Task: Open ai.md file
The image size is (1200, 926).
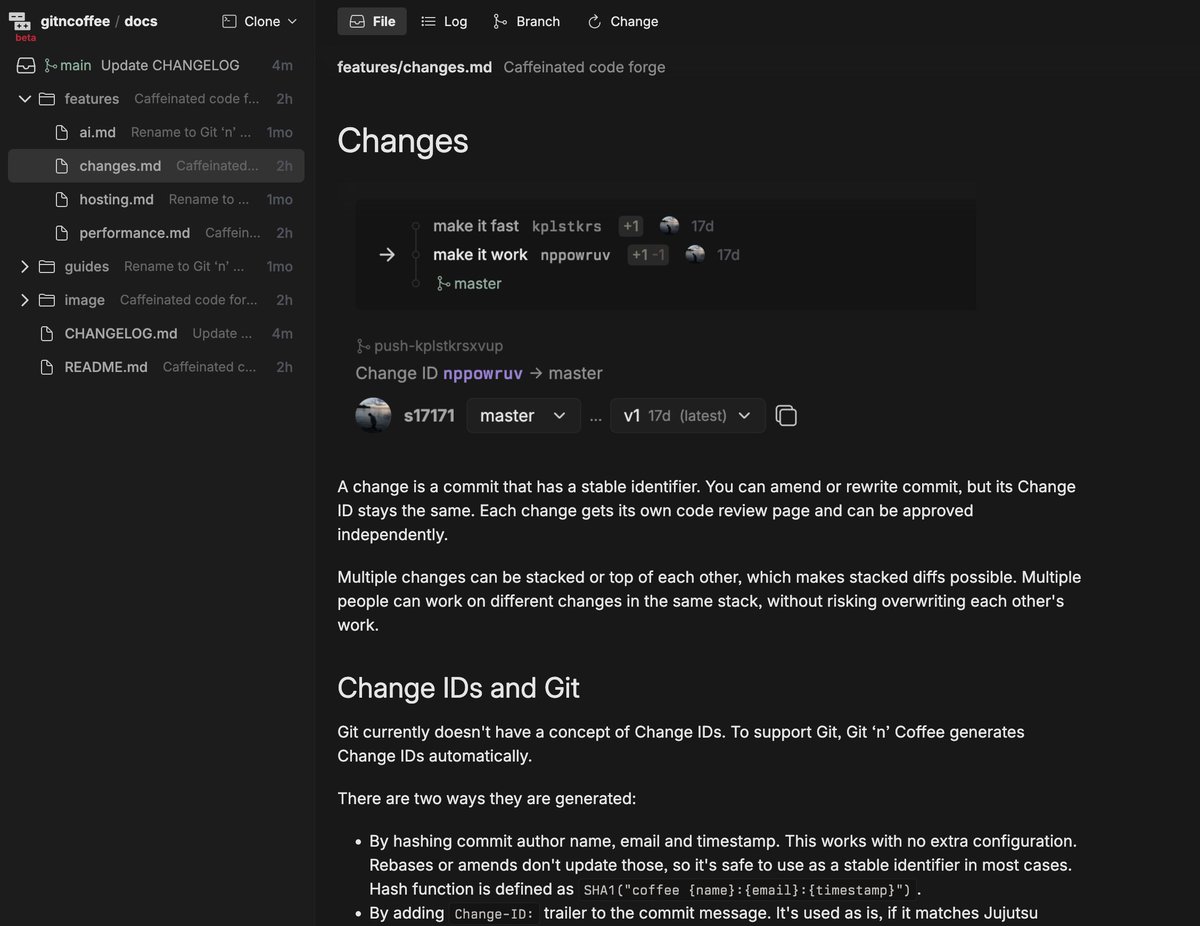Action: coord(98,132)
